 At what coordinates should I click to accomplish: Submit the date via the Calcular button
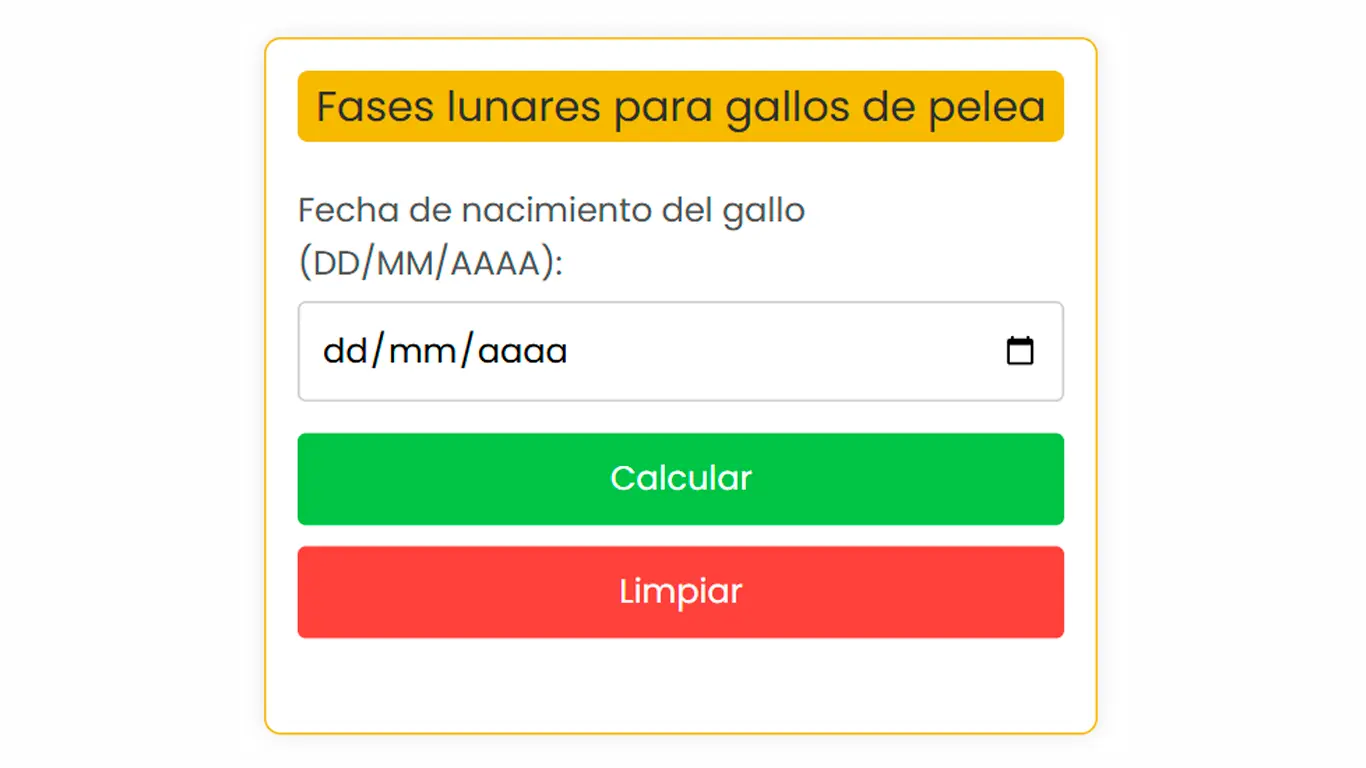(680, 479)
